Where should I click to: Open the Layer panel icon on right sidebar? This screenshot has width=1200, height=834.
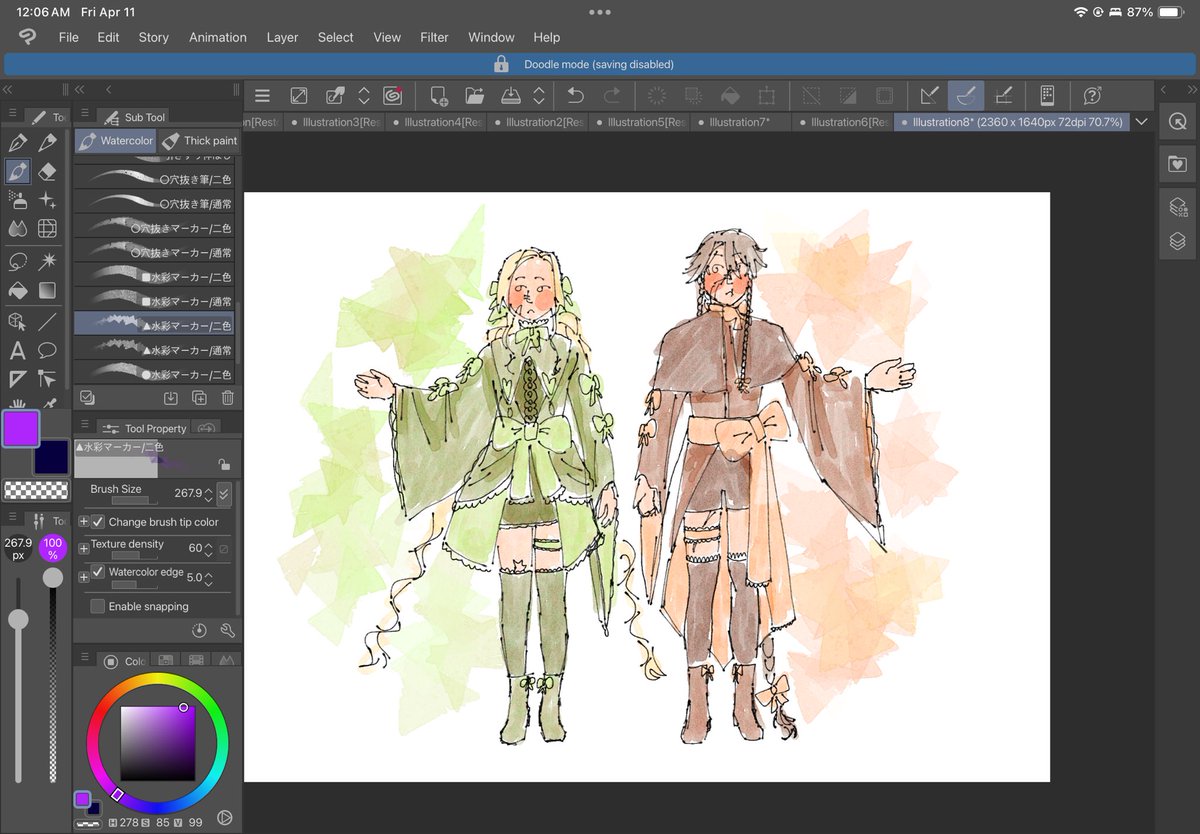[1177, 242]
